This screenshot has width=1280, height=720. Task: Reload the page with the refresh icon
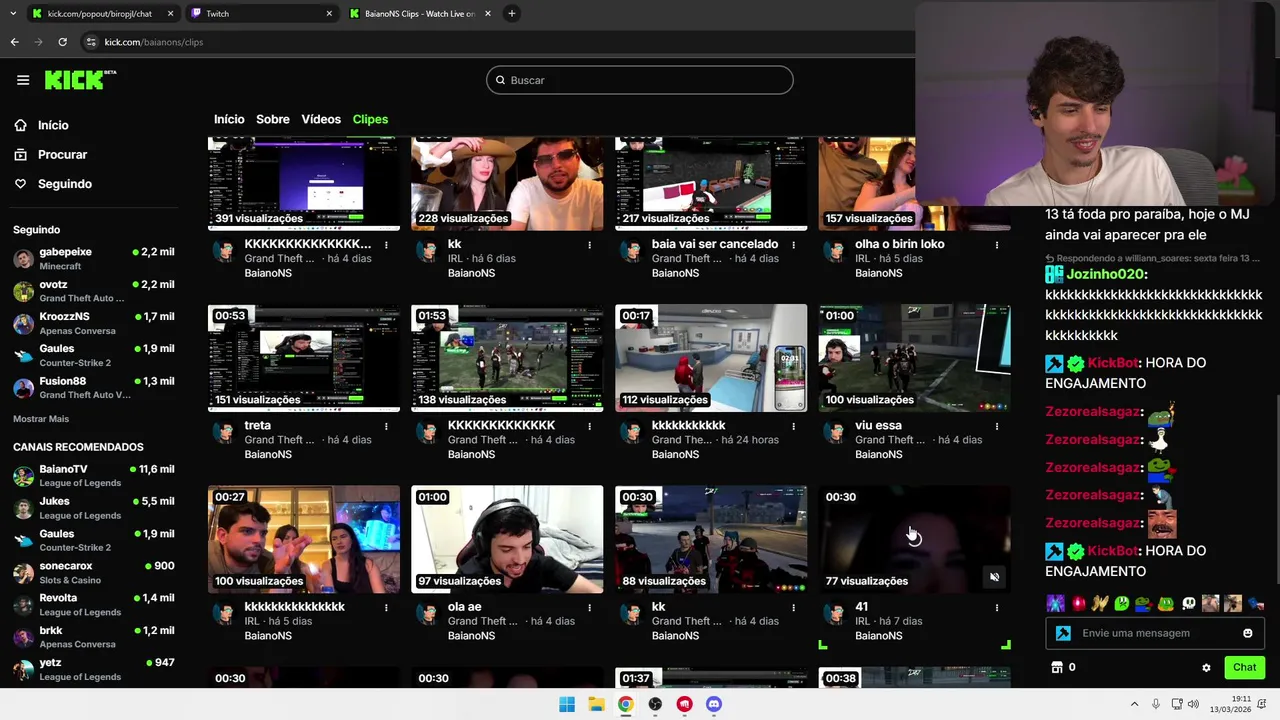tap(62, 42)
